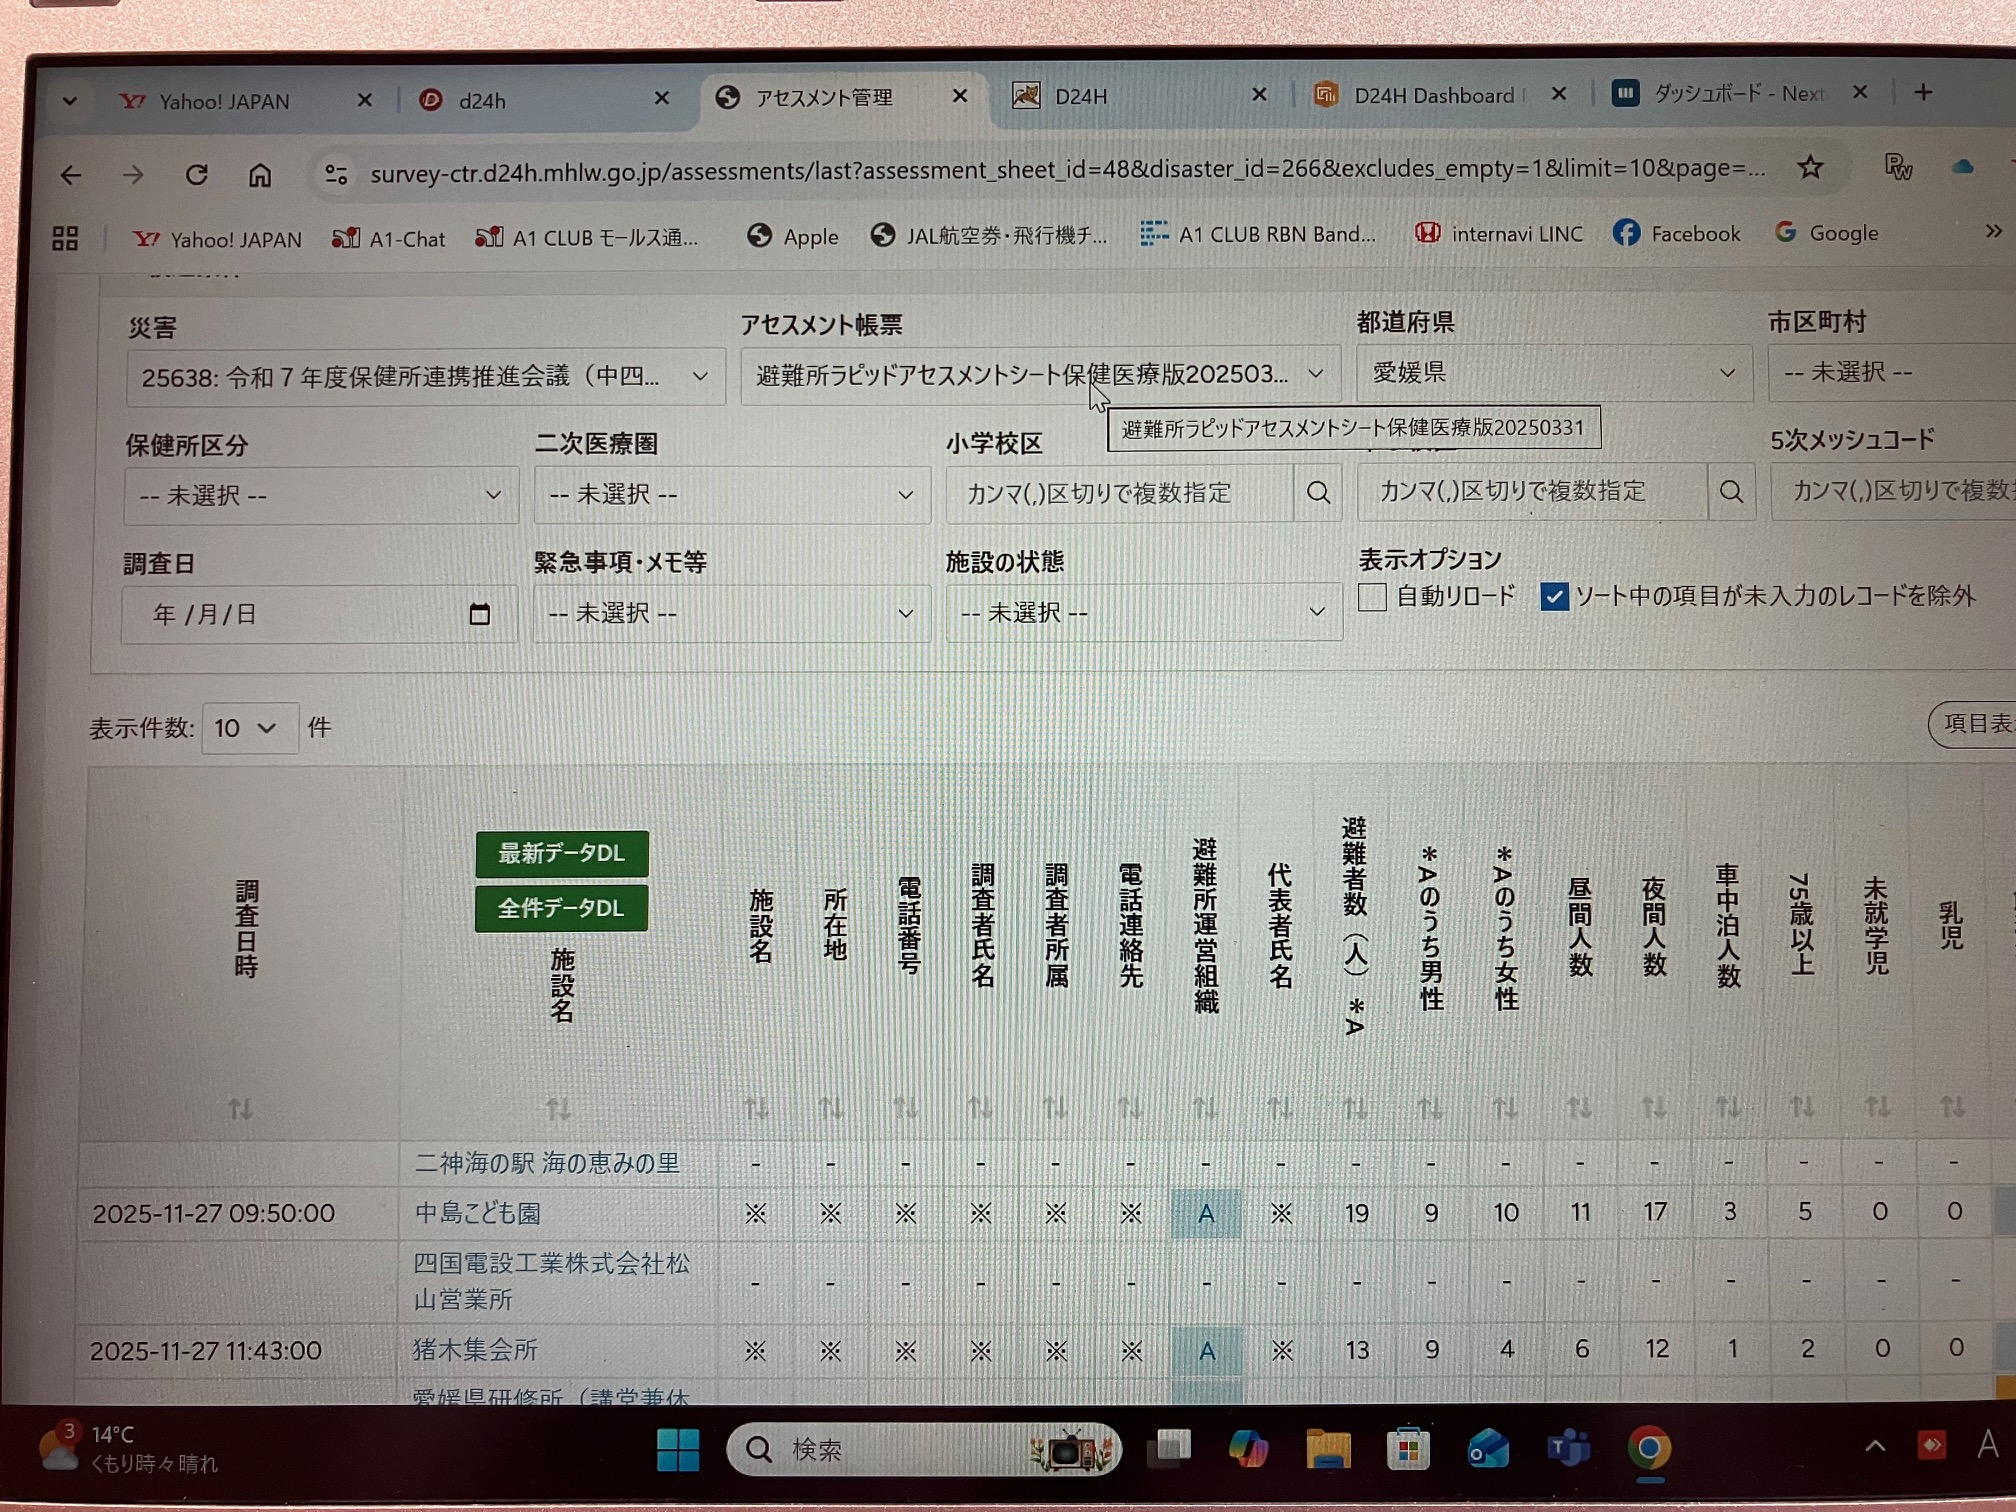Sort by 避難者数 column arrows
Viewport: 2016px width, 1512px height.
point(1355,1108)
